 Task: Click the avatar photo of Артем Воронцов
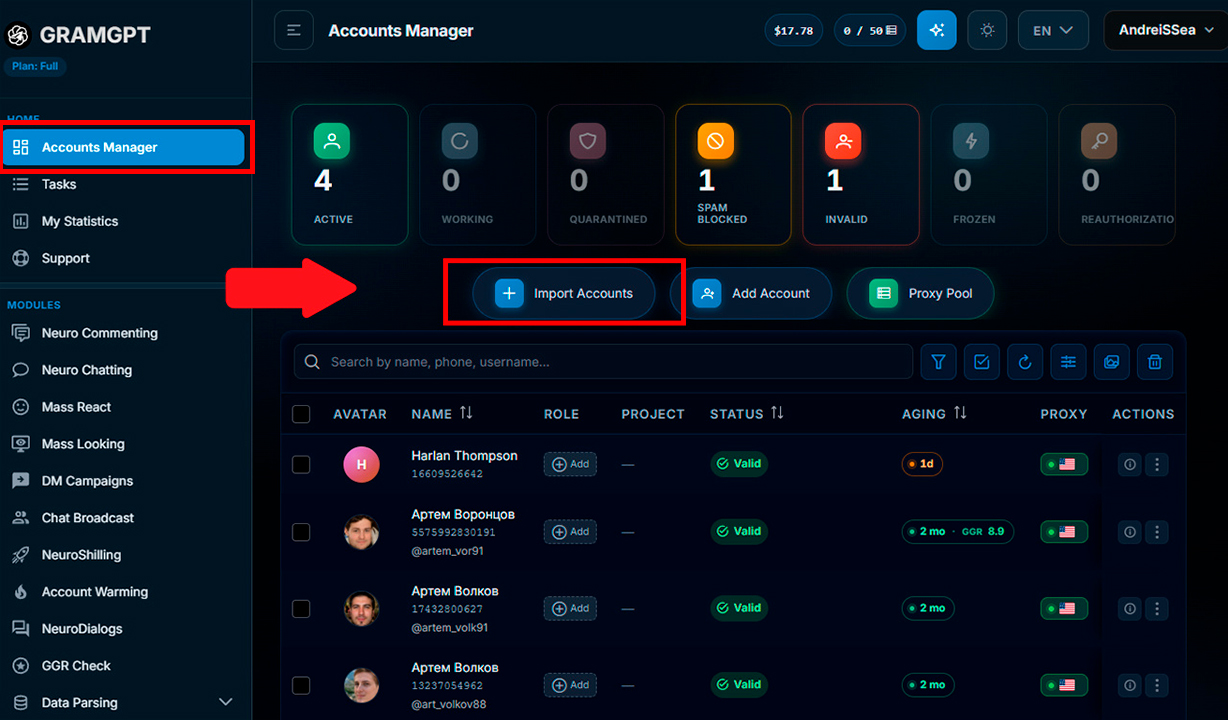point(361,532)
